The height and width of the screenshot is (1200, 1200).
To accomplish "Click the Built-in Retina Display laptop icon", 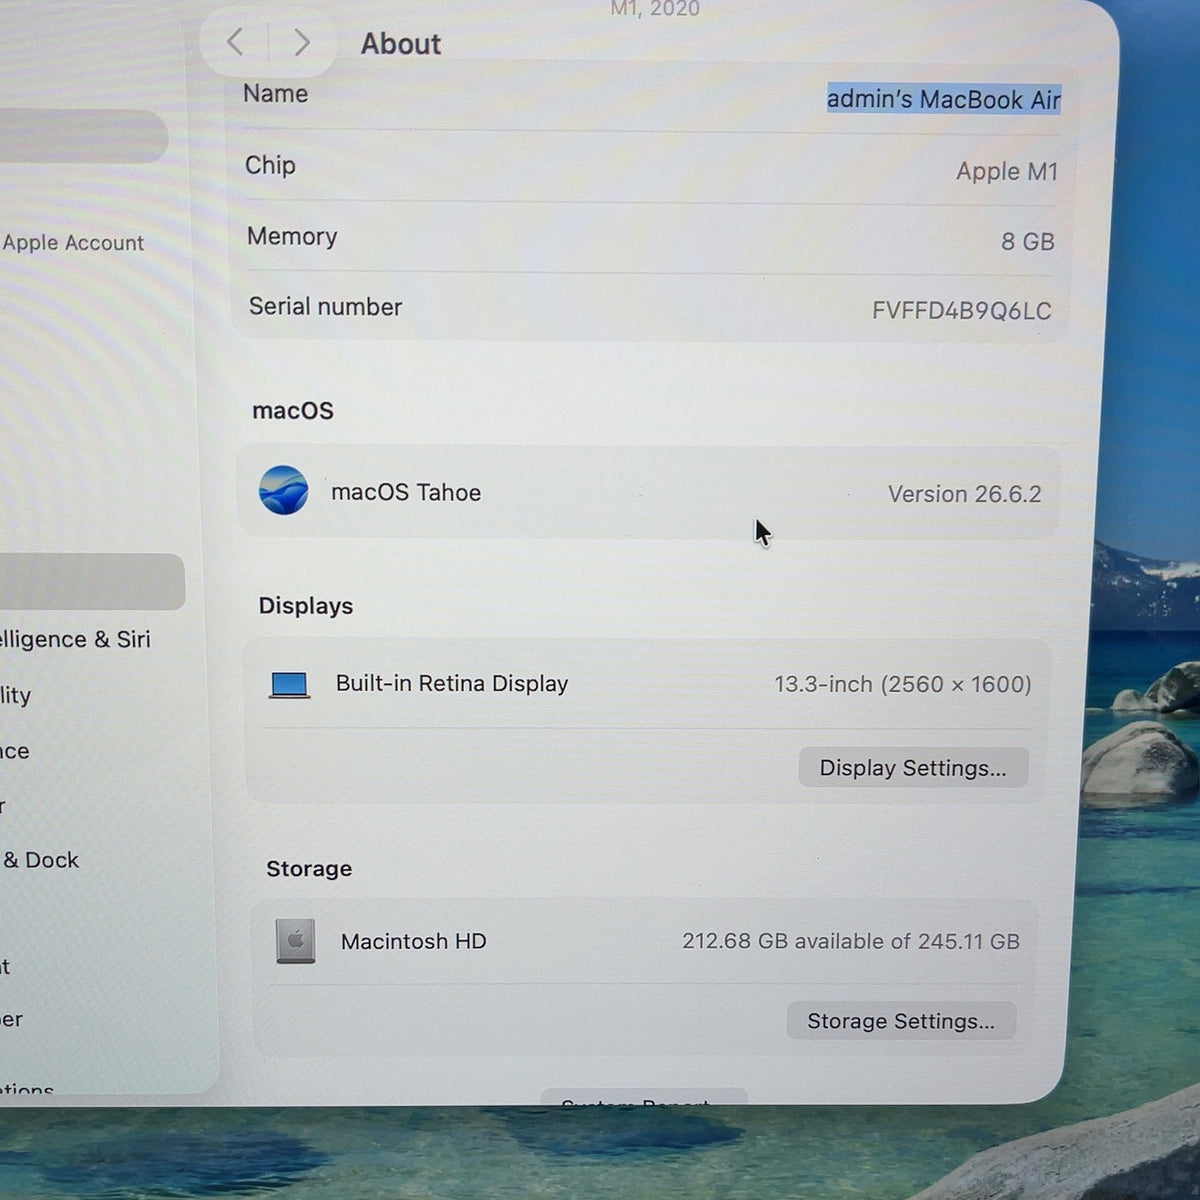I will click(x=290, y=685).
